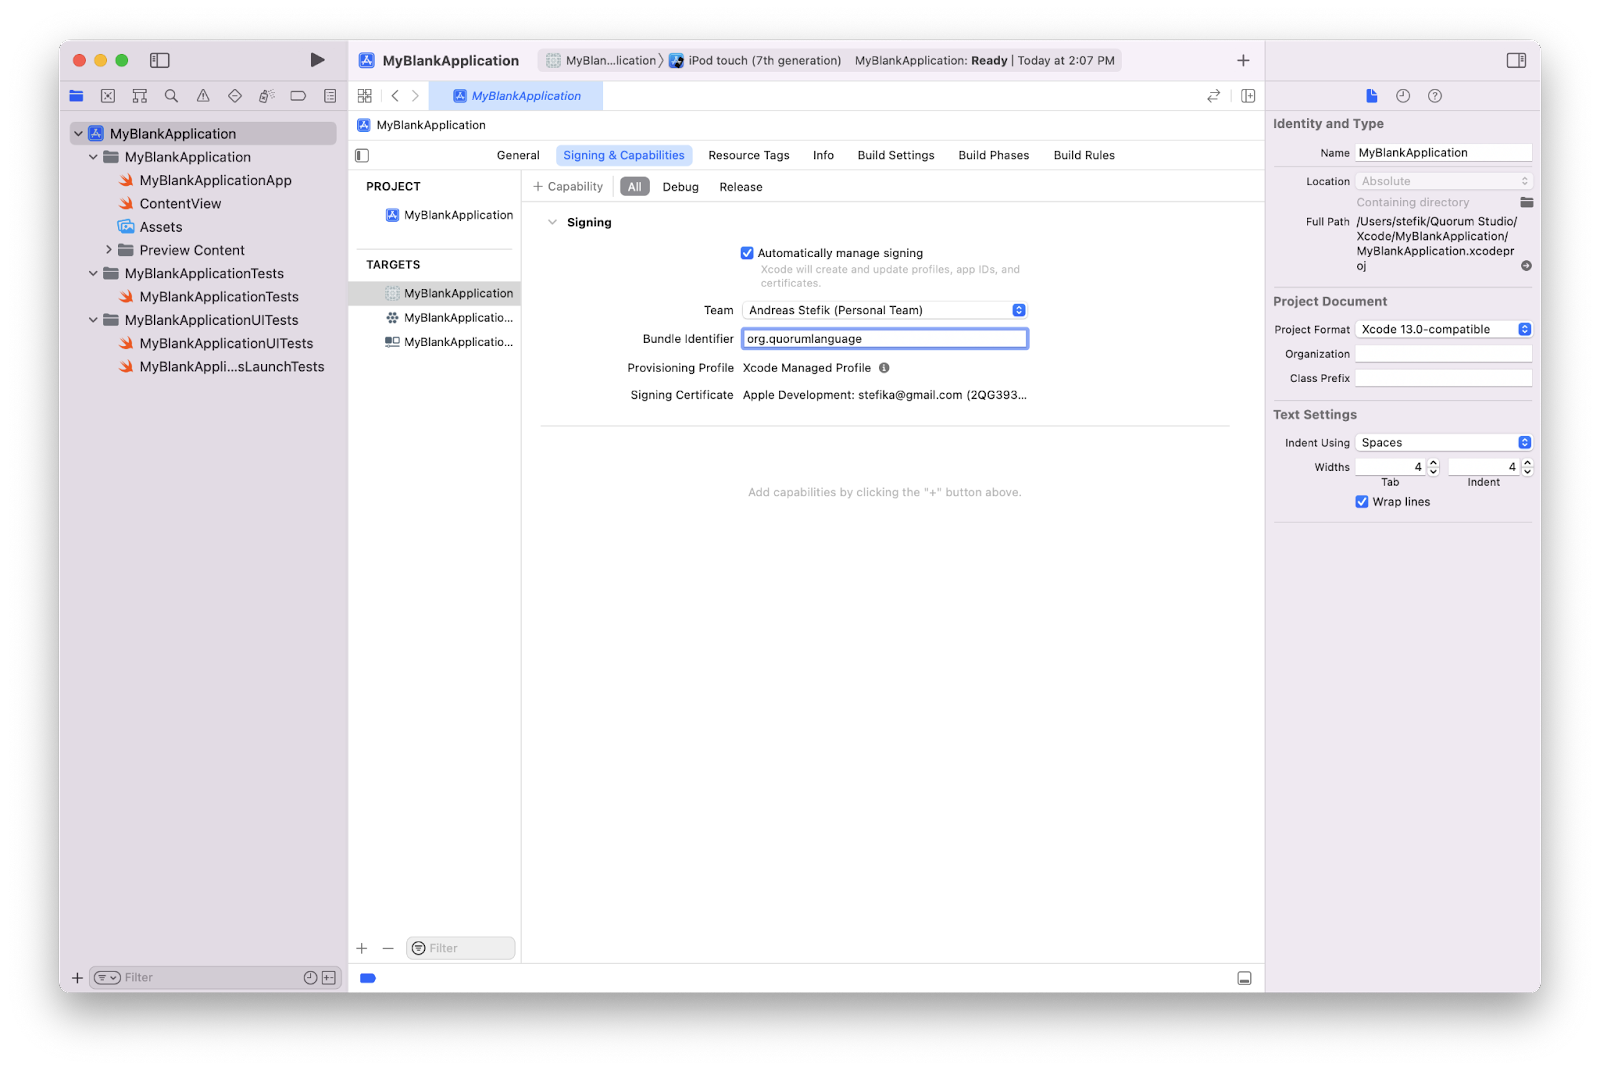Add a new target with the plus button
1600x1071 pixels.
pyautogui.click(x=362, y=948)
